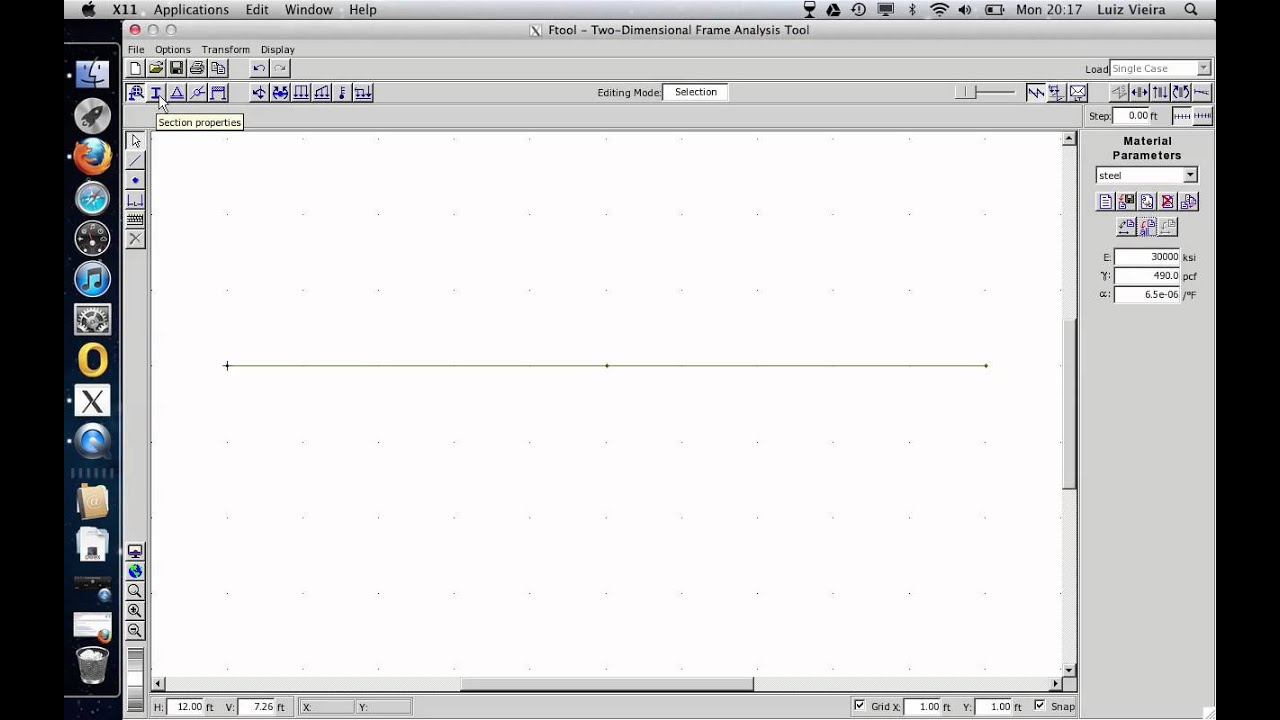The width and height of the screenshot is (1280, 720).
Task: Delete the current material red X icon
Action: (1168, 201)
